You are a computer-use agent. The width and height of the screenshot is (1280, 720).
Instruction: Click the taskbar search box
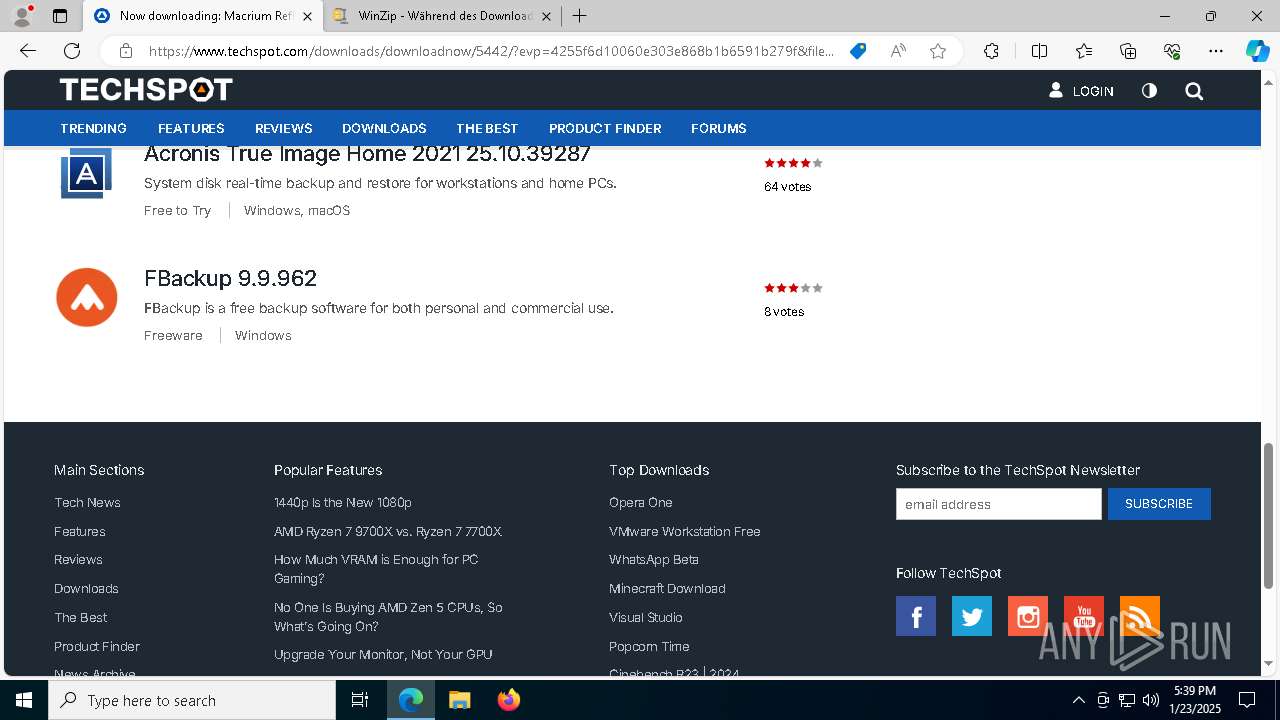point(192,700)
